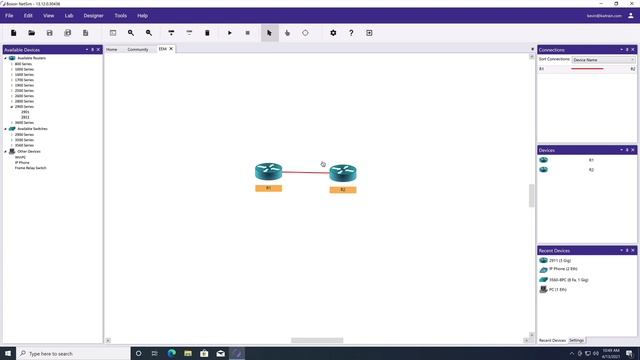The image size is (640, 360).
Task: Pin the Connections panel
Action: (x=627, y=50)
